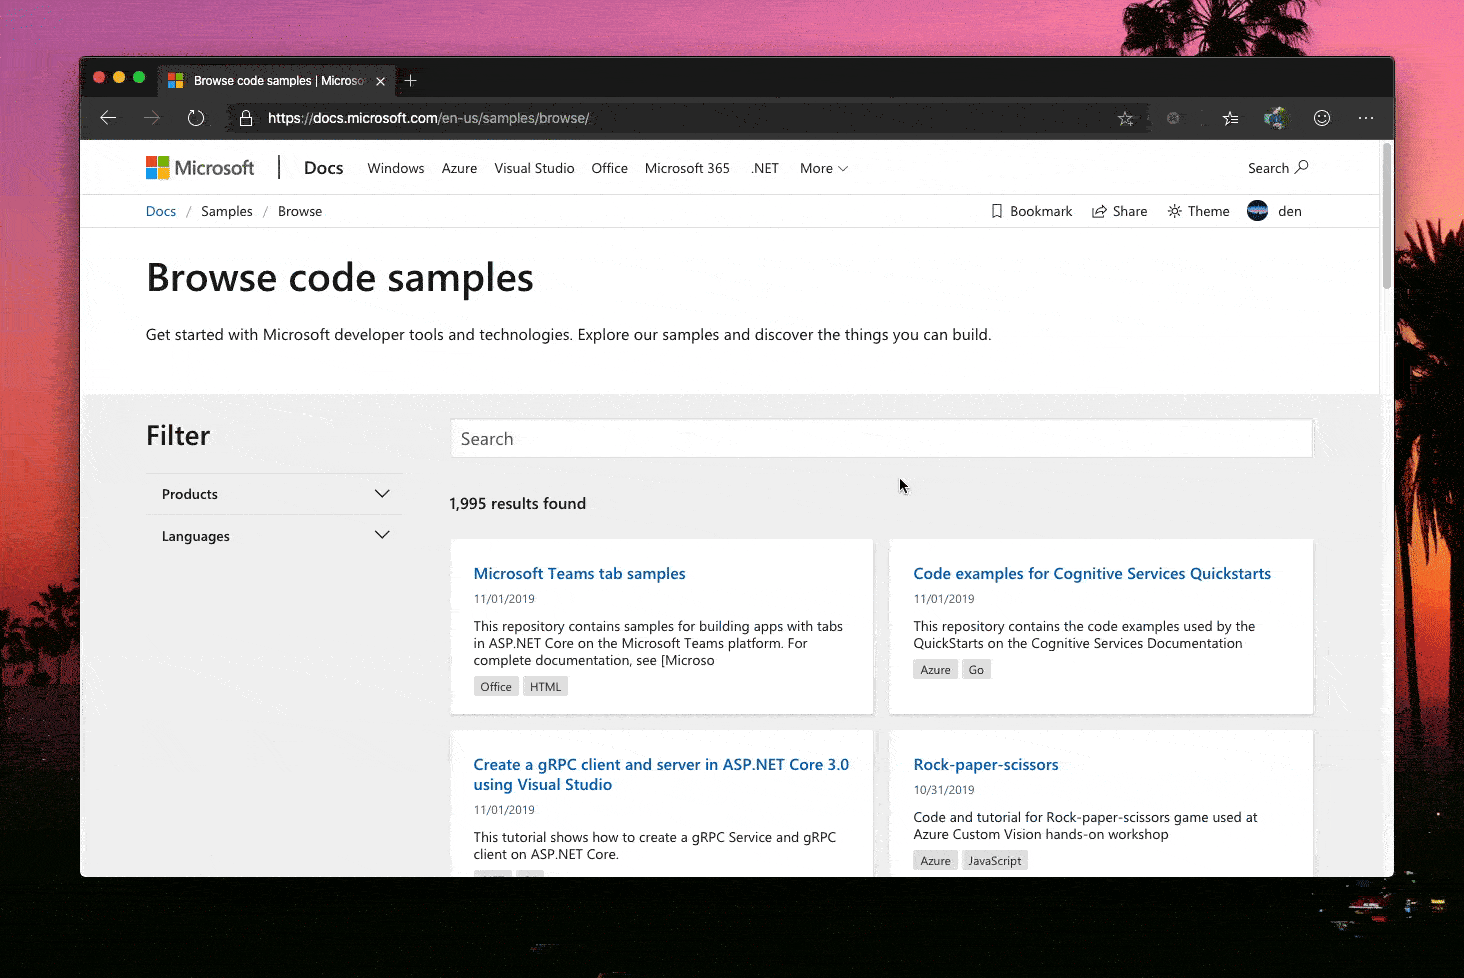Select the Browse code samples tab
The height and width of the screenshot is (978, 1464).
coord(276,81)
